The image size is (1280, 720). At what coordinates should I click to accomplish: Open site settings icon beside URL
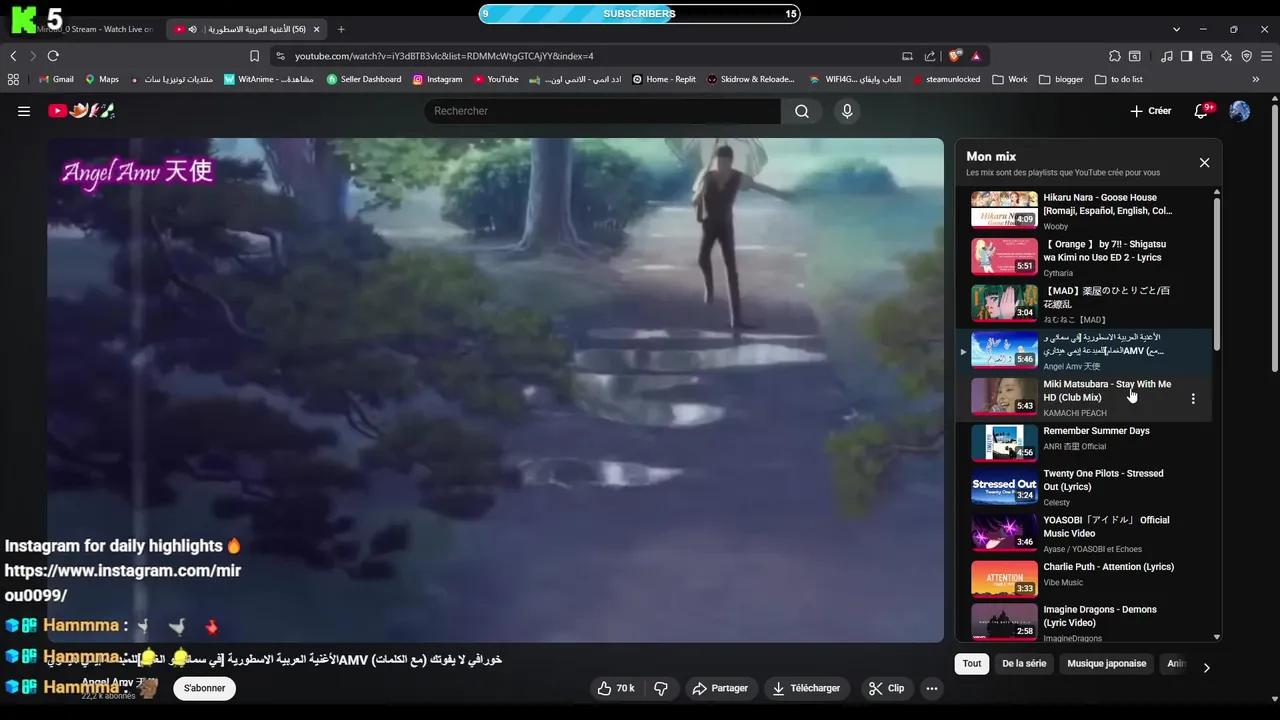click(280, 56)
